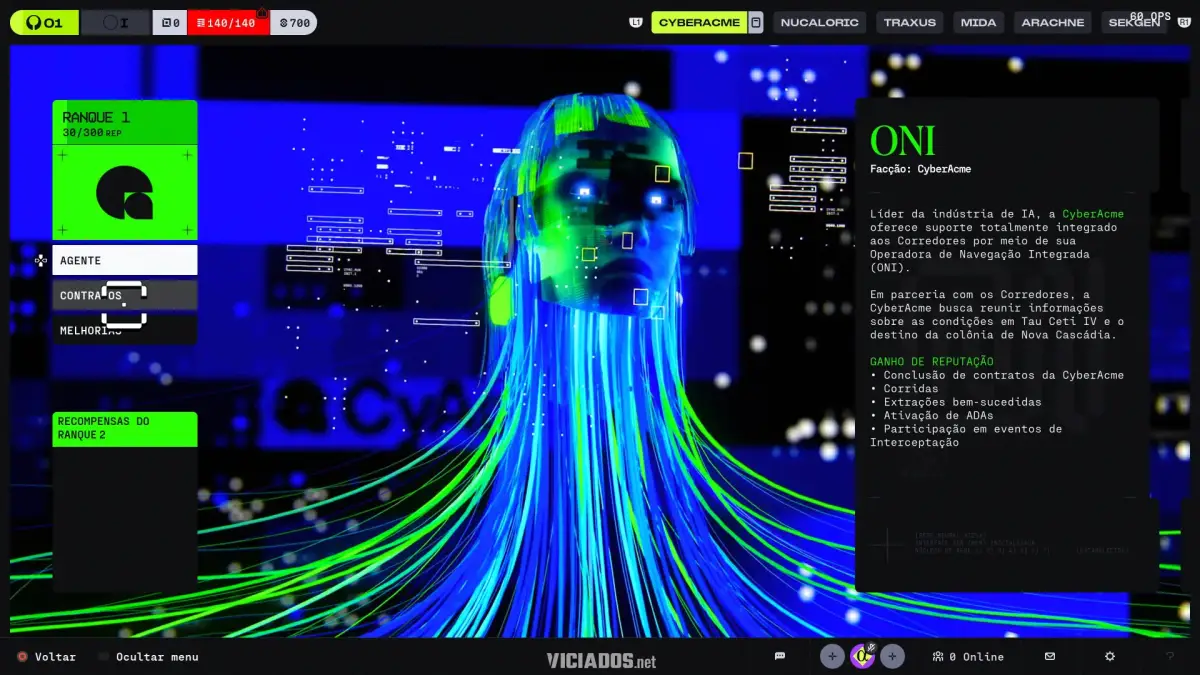Click the right add squad member plus

(x=893, y=656)
